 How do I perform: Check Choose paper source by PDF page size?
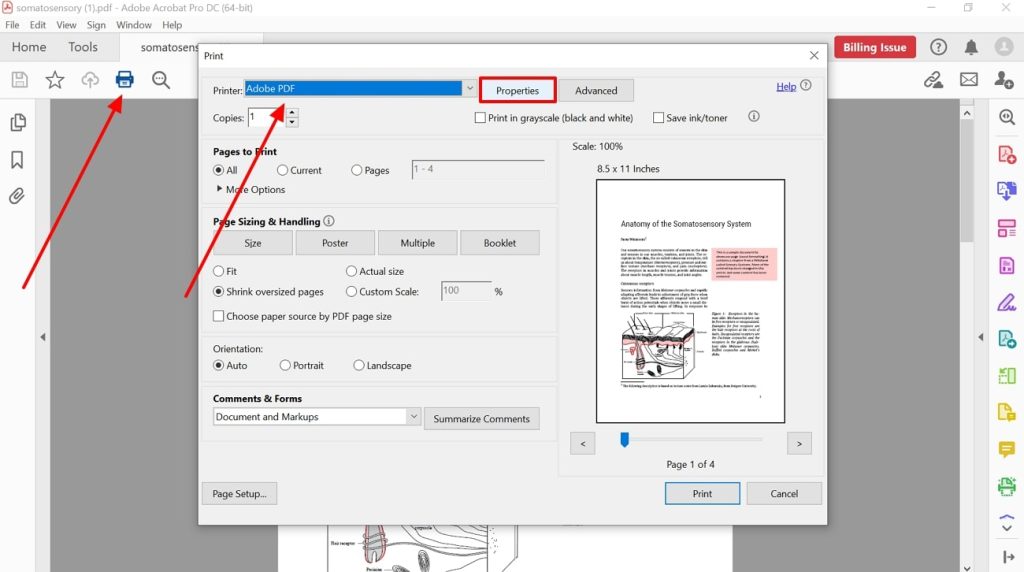point(219,316)
